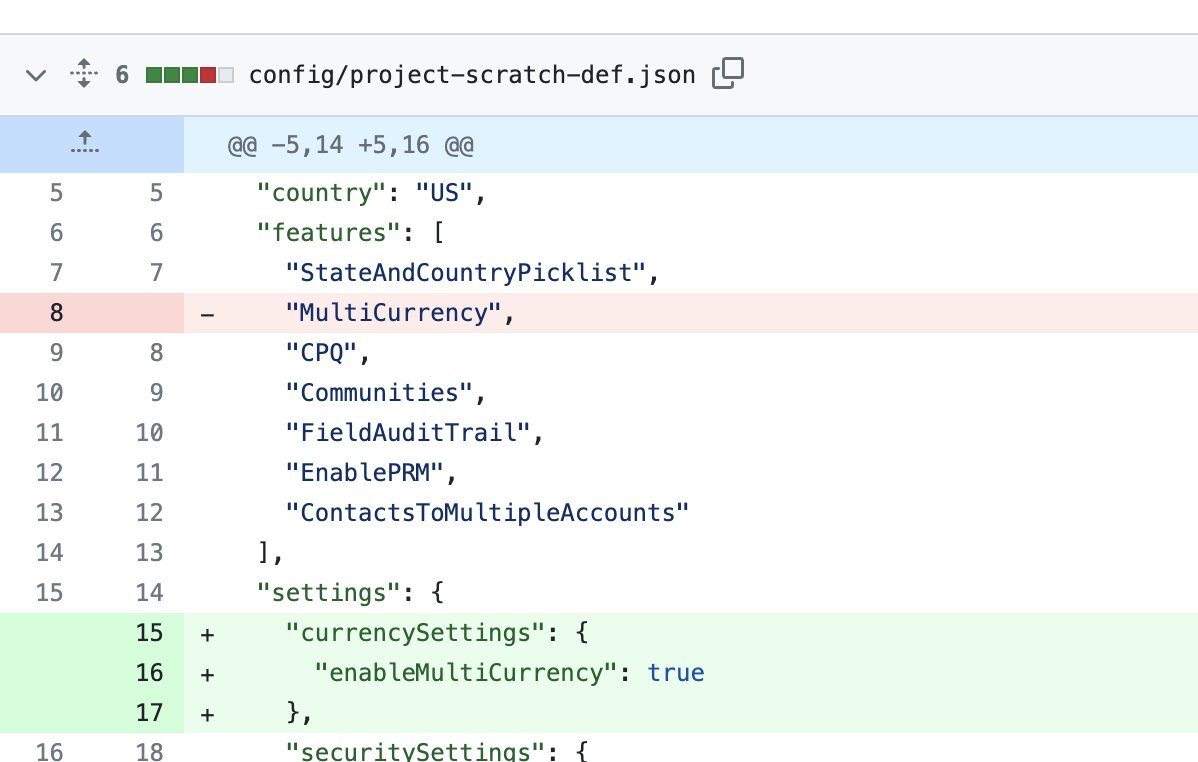Expand all lines of the file diff
Screen dimensions: 1198x762
pos(84,74)
